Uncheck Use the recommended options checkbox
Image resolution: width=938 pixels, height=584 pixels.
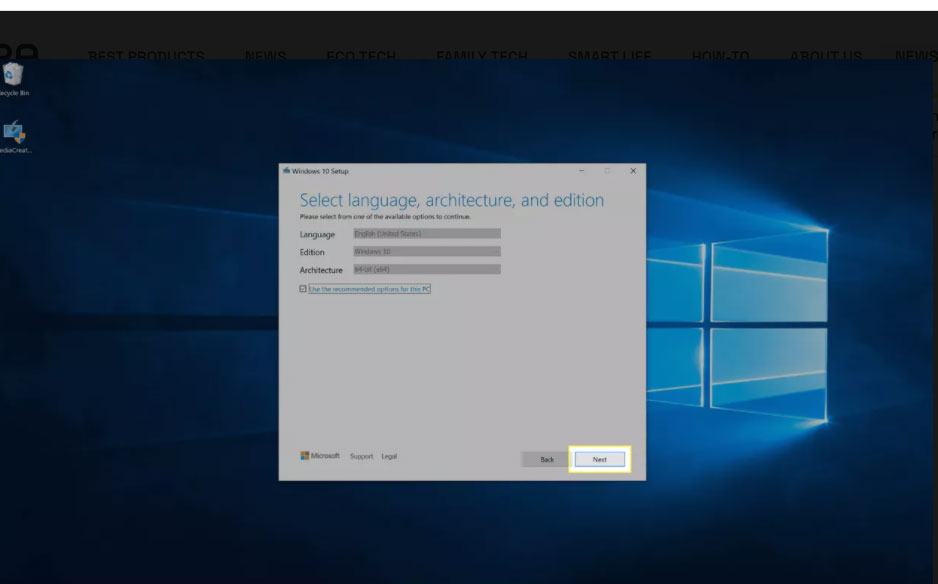[x=303, y=289]
